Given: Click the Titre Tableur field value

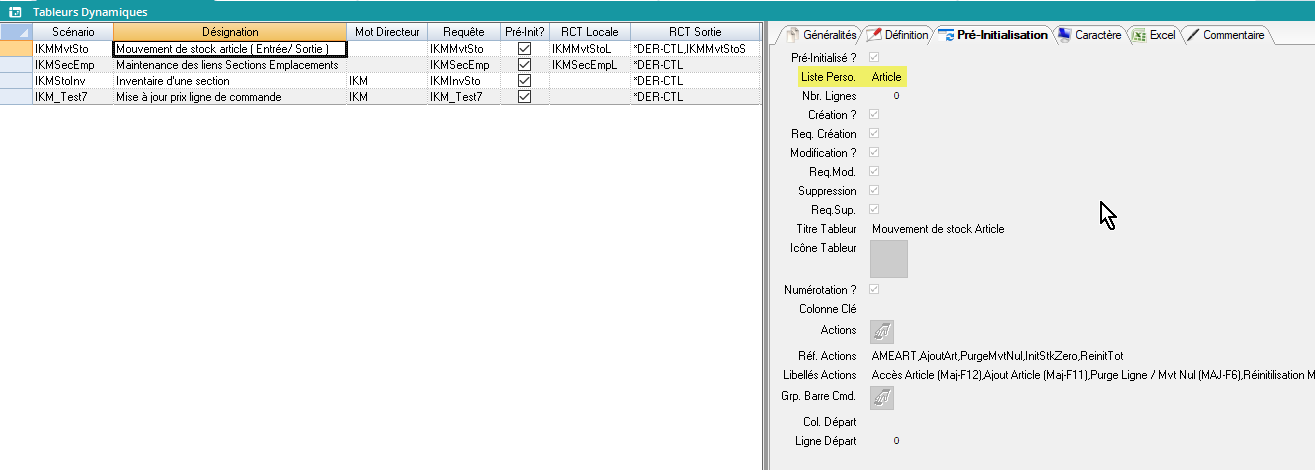Looking at the screenshot, I should [938, 229].
